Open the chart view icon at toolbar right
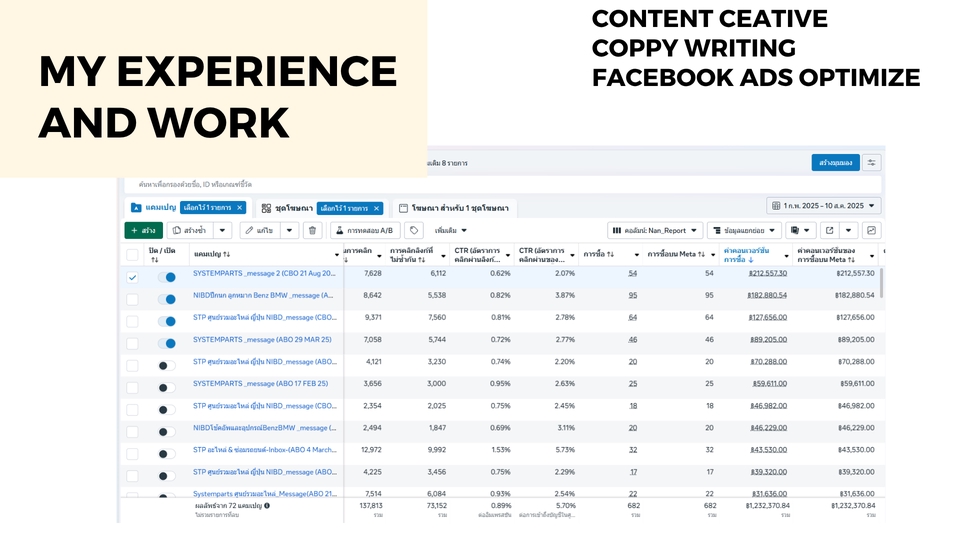 871,230
